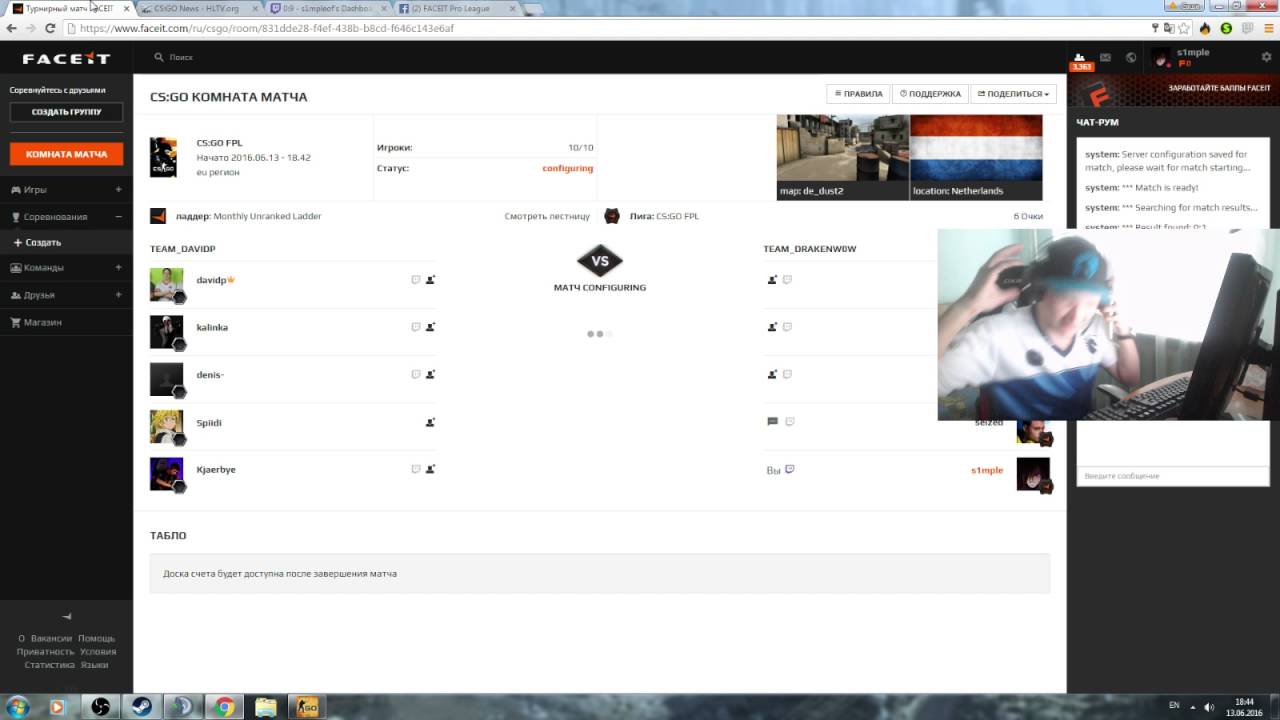Click the CS:GO FPL league icon
This screenshot has height=720, width=1280.
click(x=612, y=216)
